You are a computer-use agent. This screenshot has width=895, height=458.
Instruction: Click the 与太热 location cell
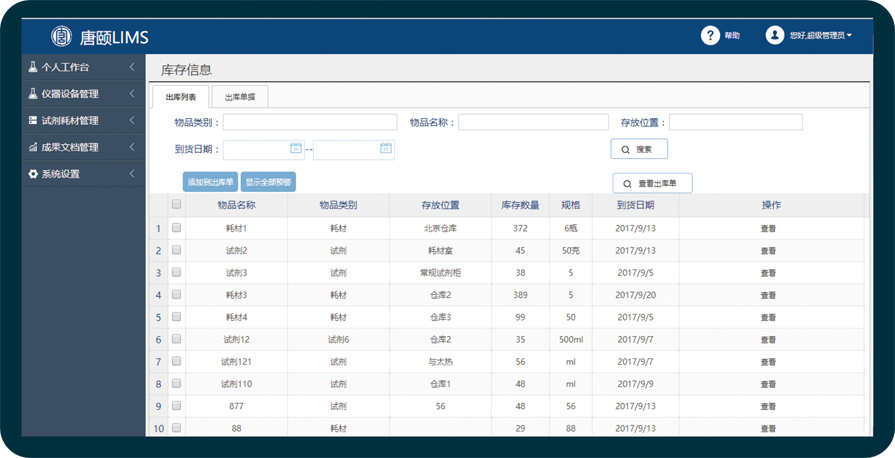441,362
